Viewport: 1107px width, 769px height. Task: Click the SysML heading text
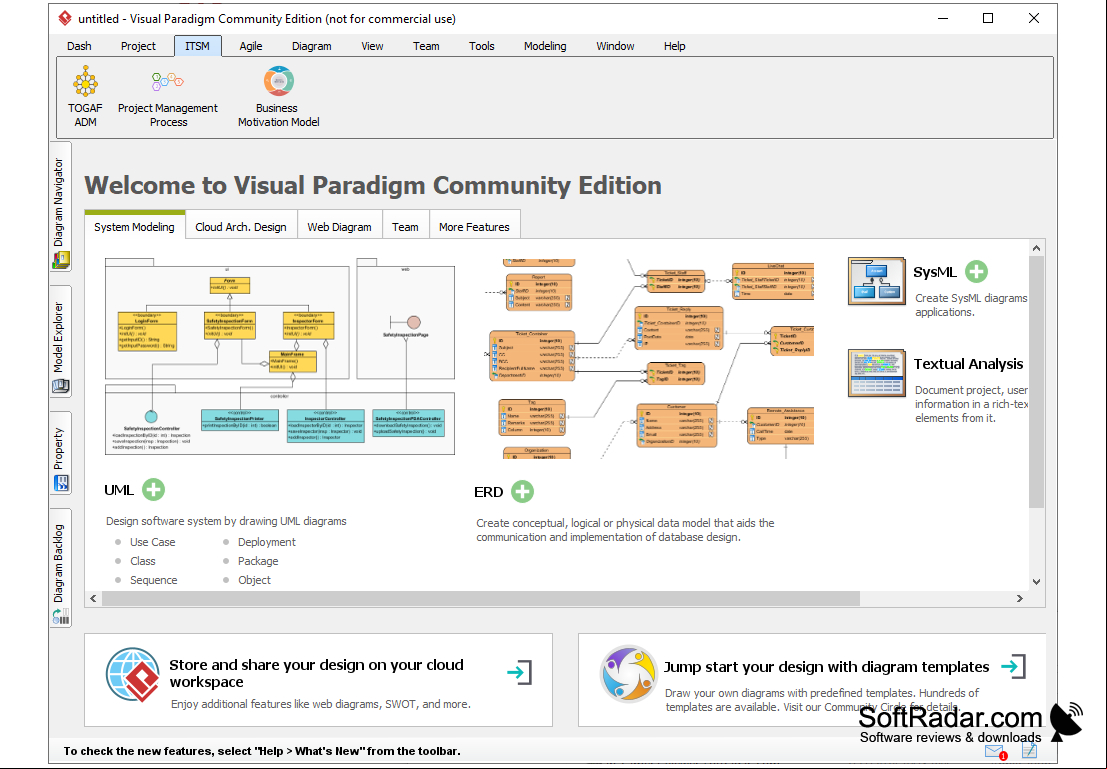click(x=935, y=273)
